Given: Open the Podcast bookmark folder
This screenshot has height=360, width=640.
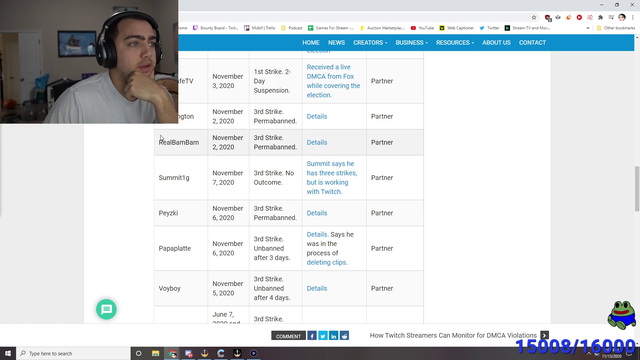Looking at the screenshot, I should coord(292,28).
